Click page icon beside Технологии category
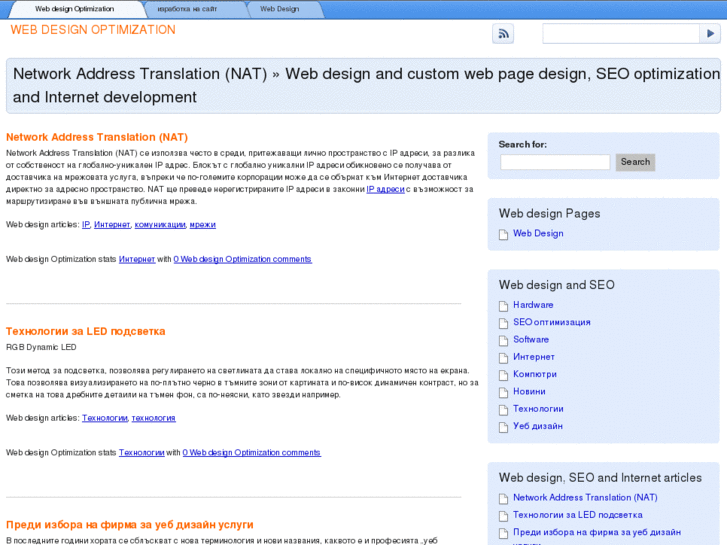The width and height of the screenshot is (727, 545). pos(503,410)
